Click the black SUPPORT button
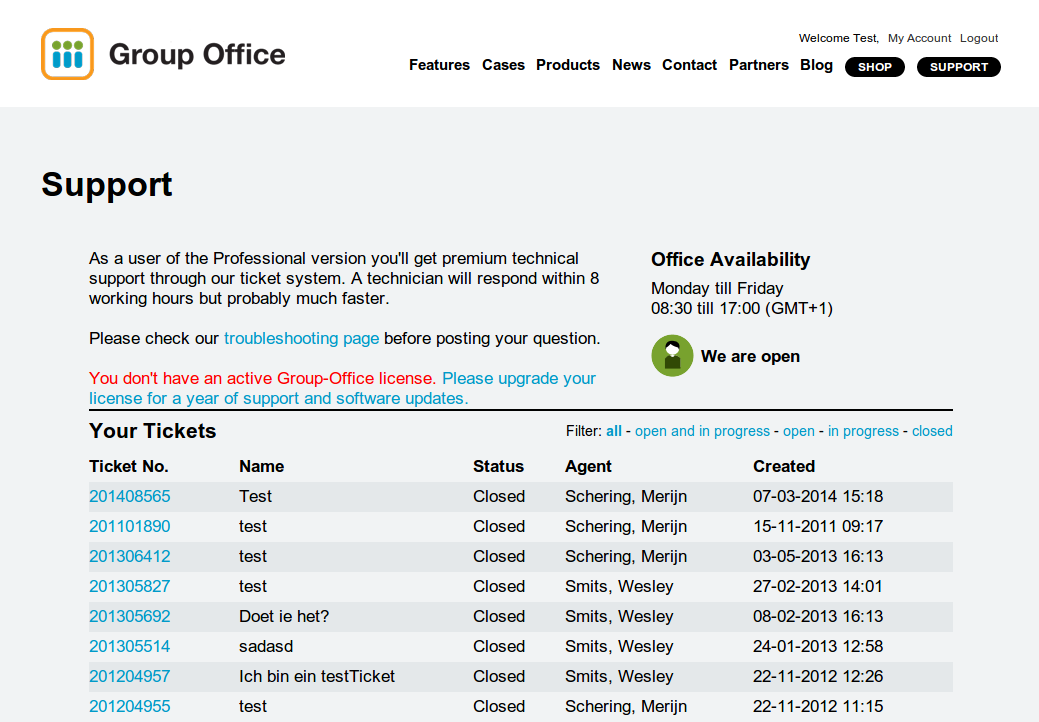 click(958, 67)
